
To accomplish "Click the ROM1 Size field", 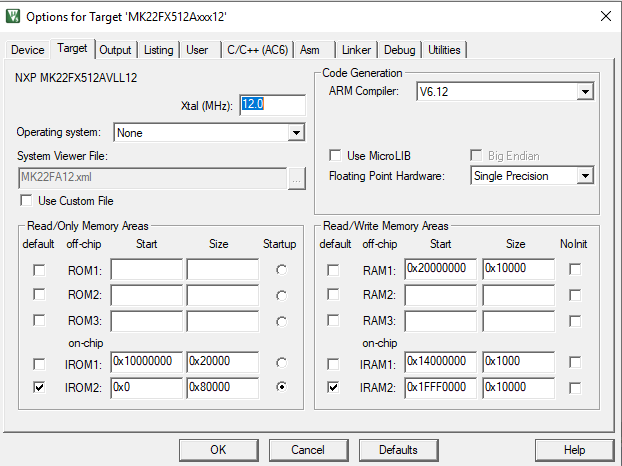I will pyautogui.click(x=223, y=270).
